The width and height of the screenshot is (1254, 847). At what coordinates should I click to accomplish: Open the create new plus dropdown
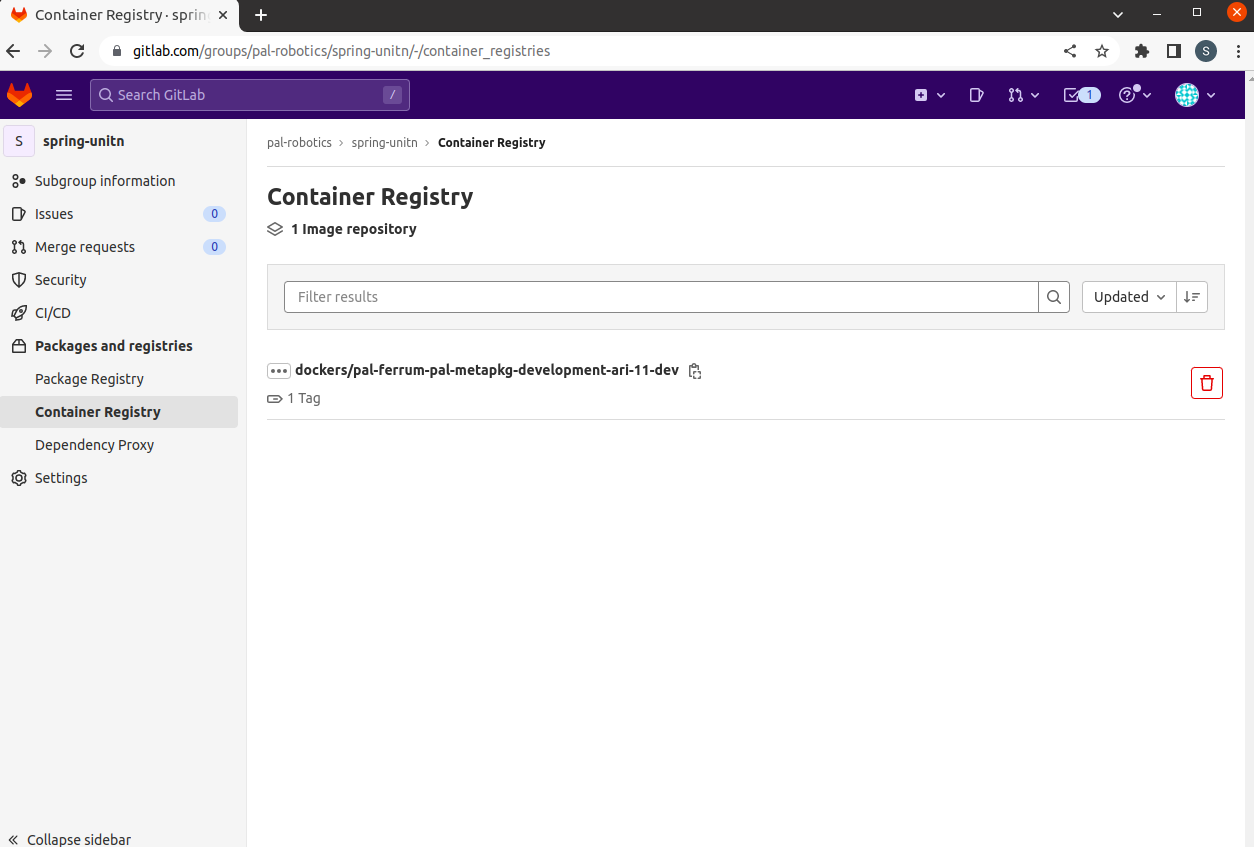[930, 95]
